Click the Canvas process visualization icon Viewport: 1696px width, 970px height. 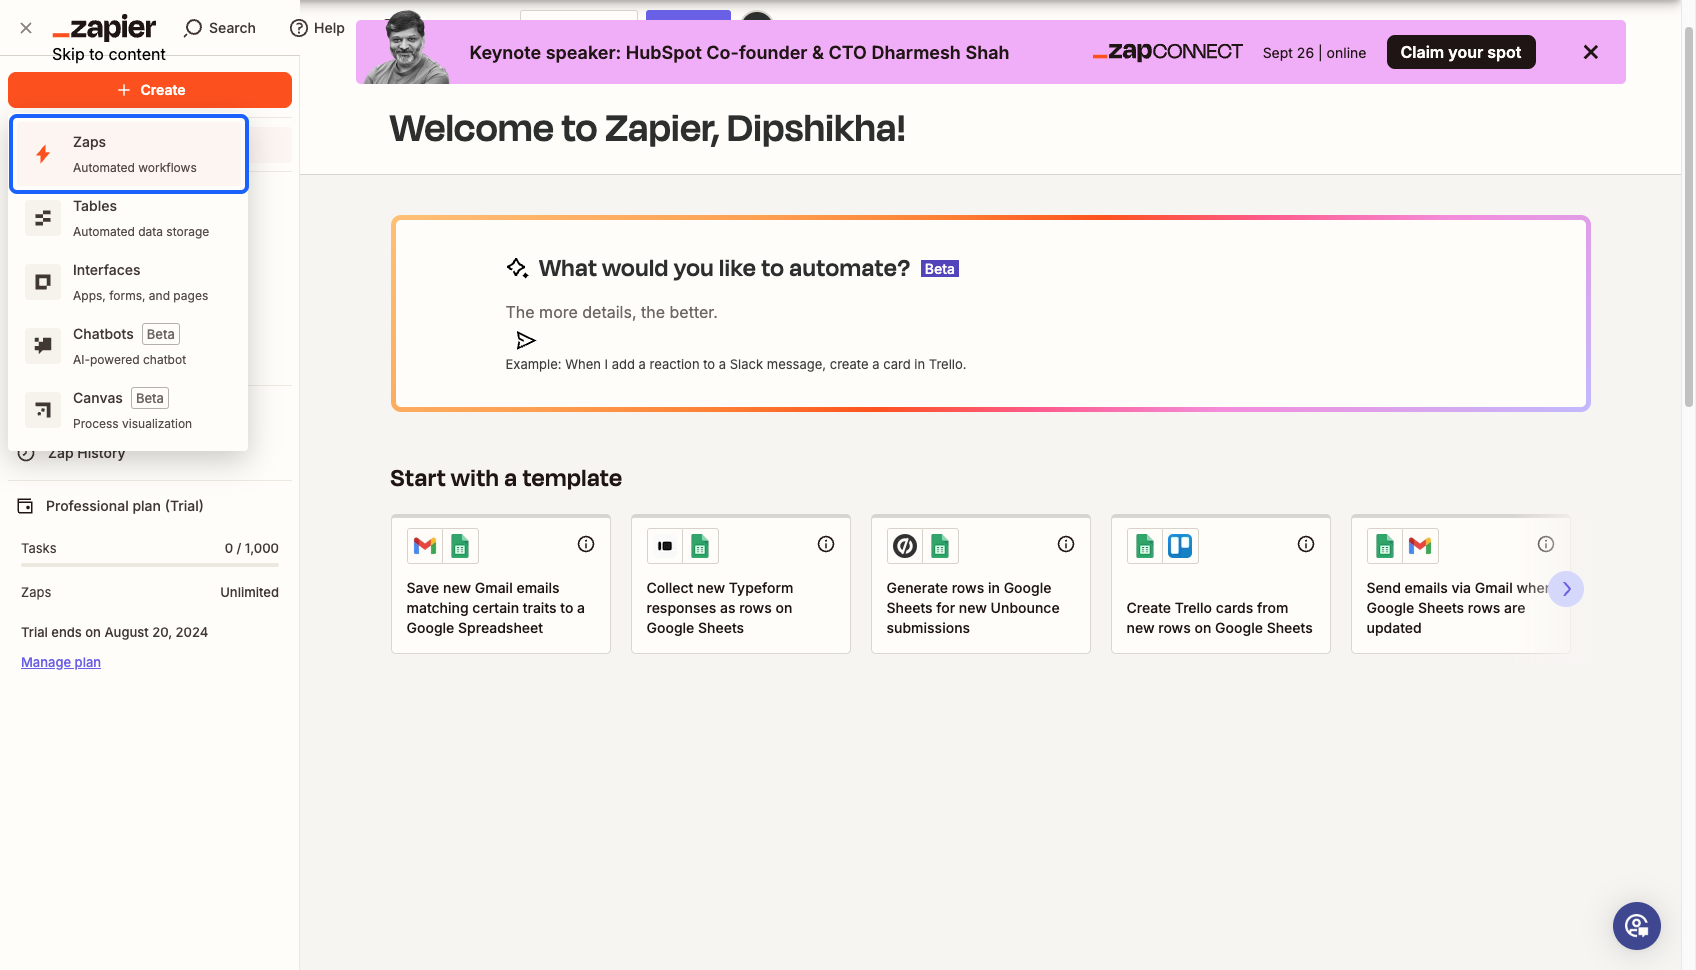[43, 410]
